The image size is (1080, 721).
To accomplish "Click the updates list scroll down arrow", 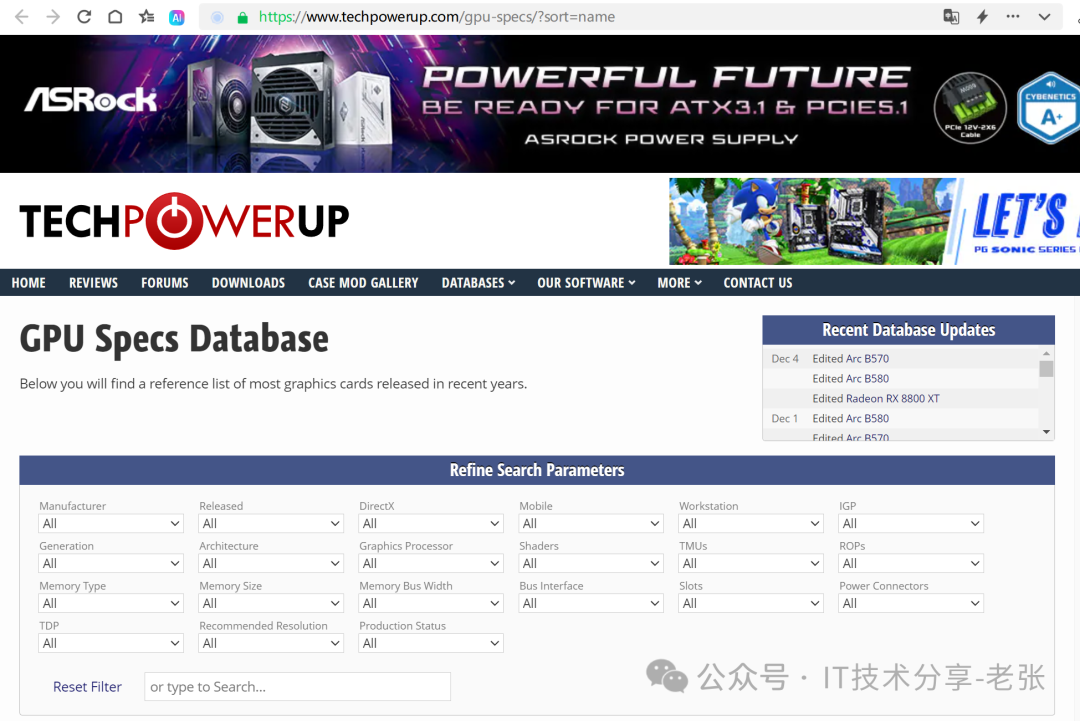I will tap(1046, 432).
